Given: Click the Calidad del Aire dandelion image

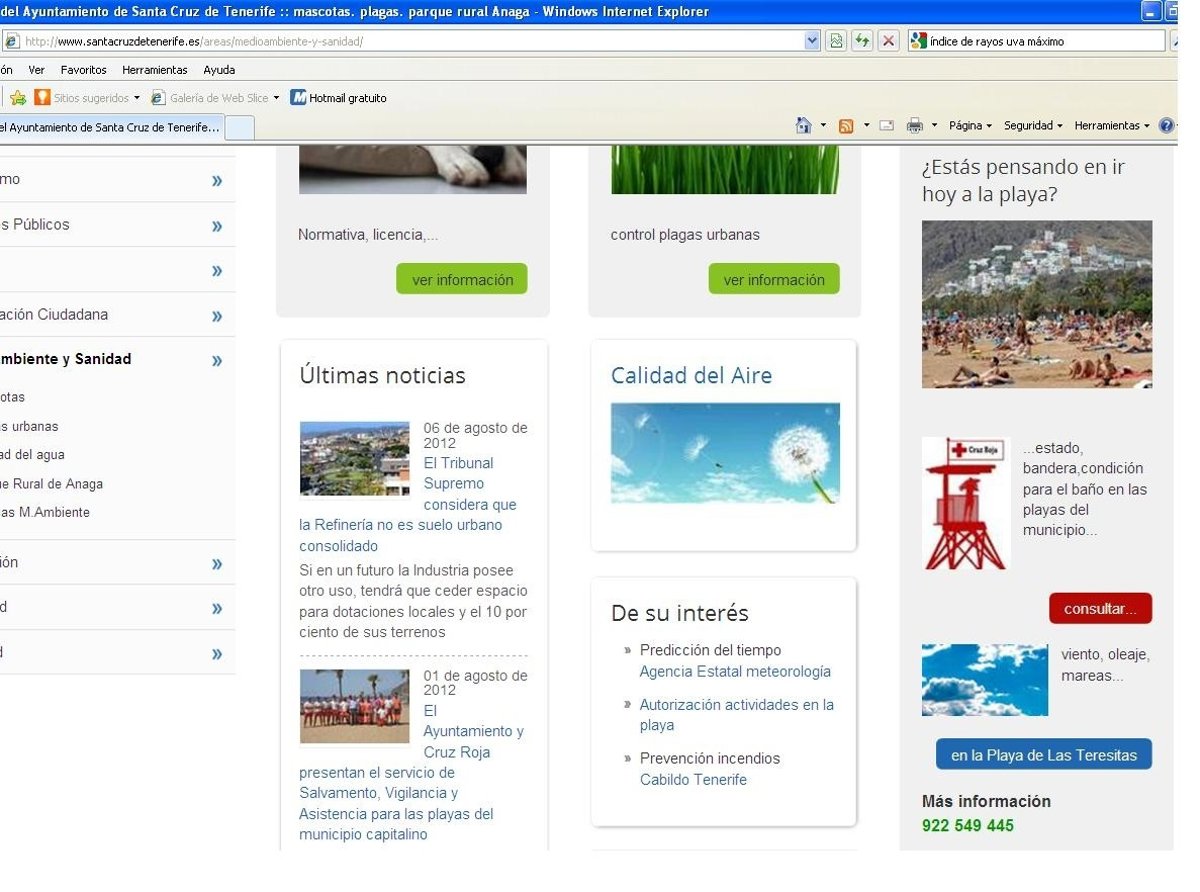Looking at the screenshot, I should coord(725,453).
